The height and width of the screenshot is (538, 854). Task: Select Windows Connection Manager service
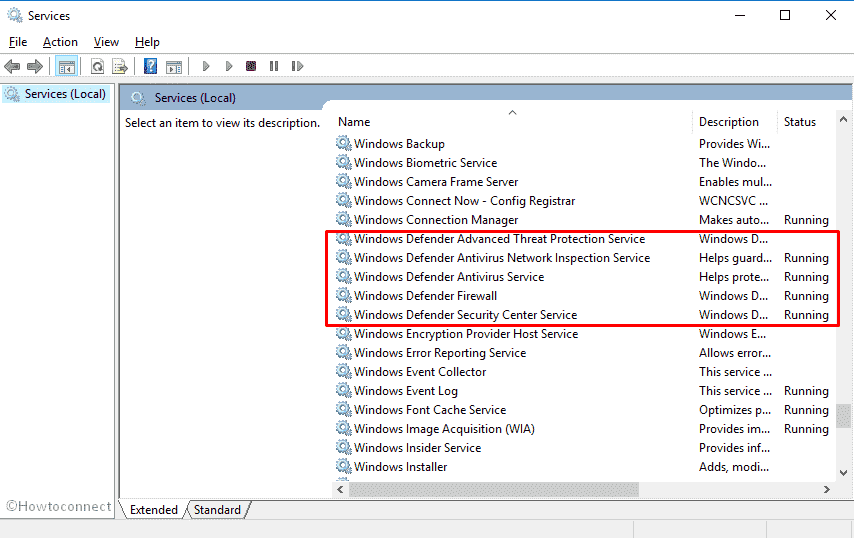436,220
